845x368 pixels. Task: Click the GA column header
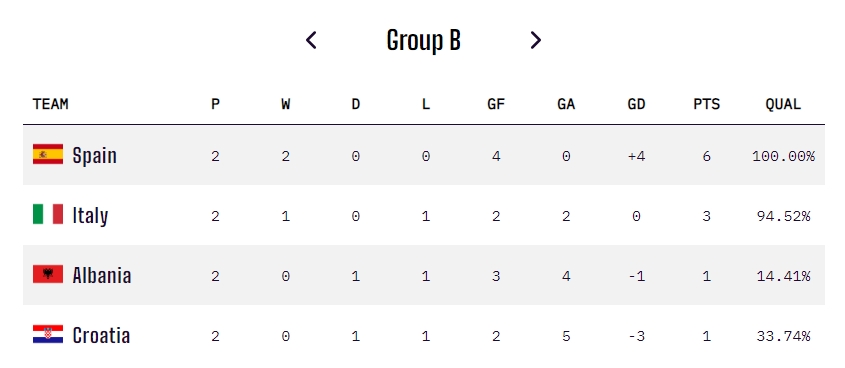[566, 104]
